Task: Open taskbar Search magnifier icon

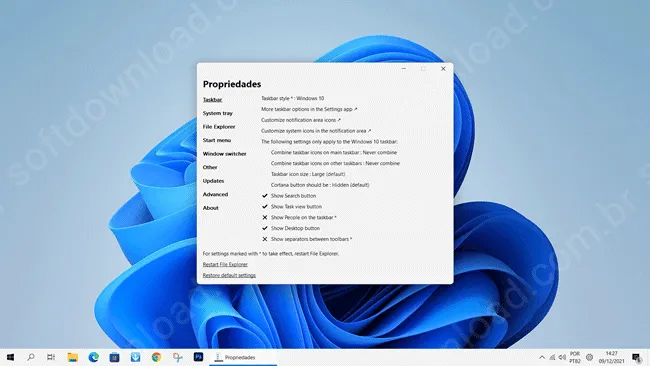Action: click(31, 357)
